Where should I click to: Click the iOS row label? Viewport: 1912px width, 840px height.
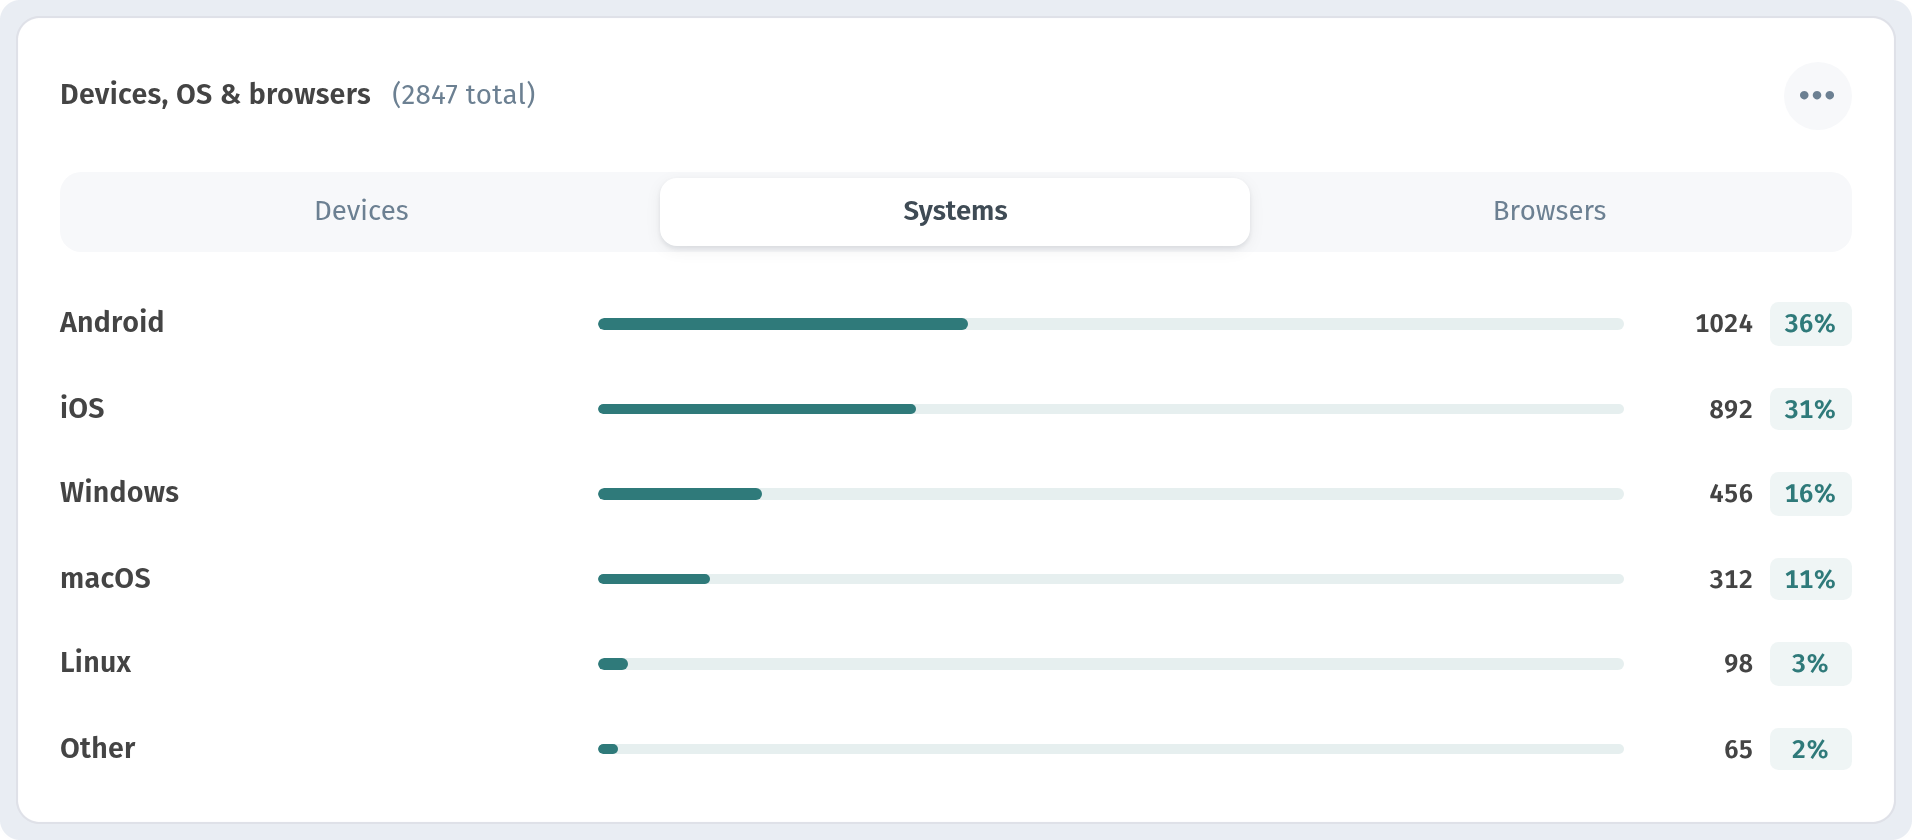tap(82, 408)
